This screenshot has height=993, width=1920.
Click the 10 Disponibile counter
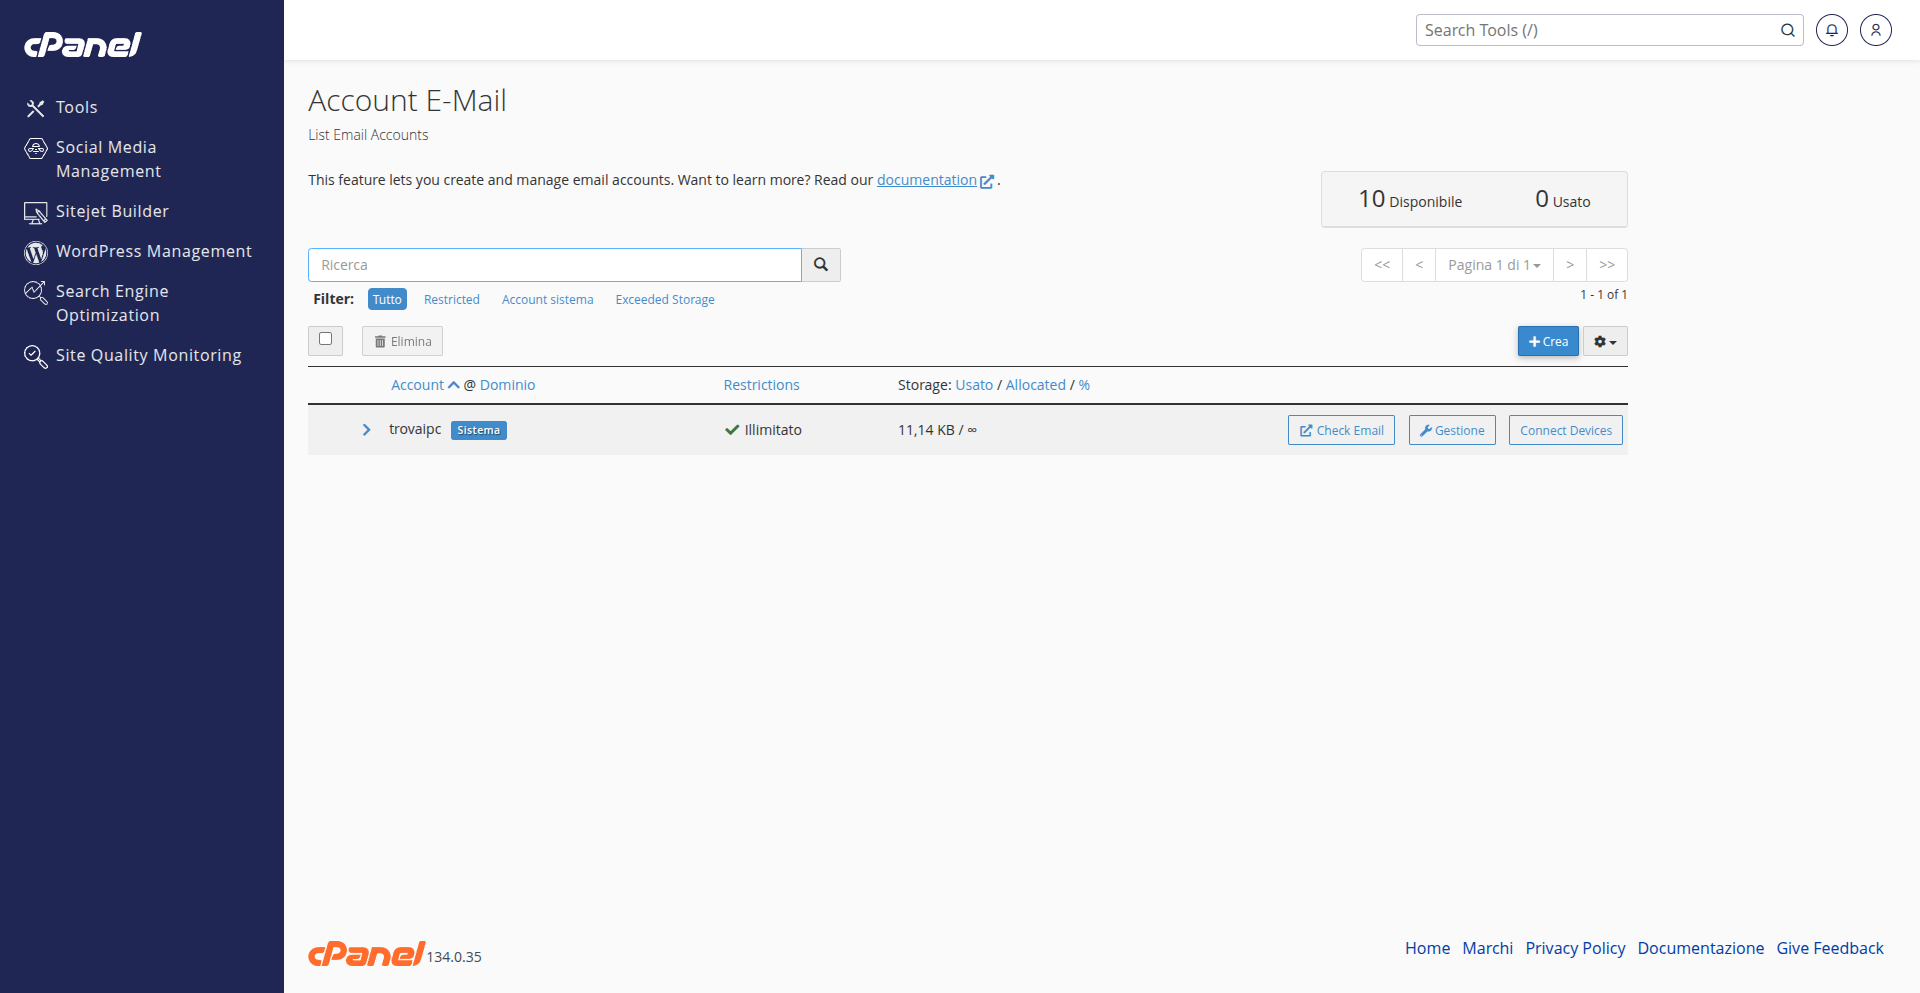1410,200
